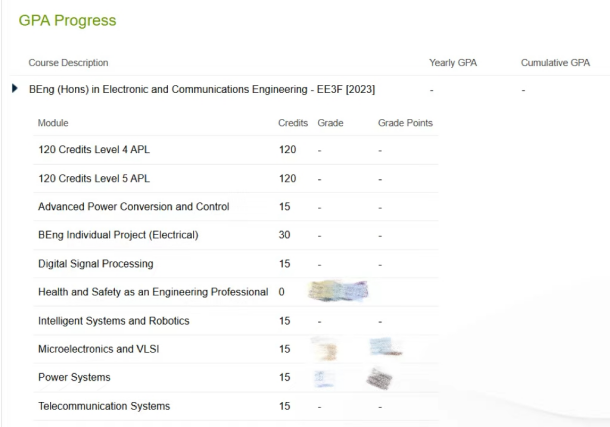Image resolution: width=610 pixels, height=427 pixels.
Task: Click the Cumulative GPA column header
Action: 555,63
